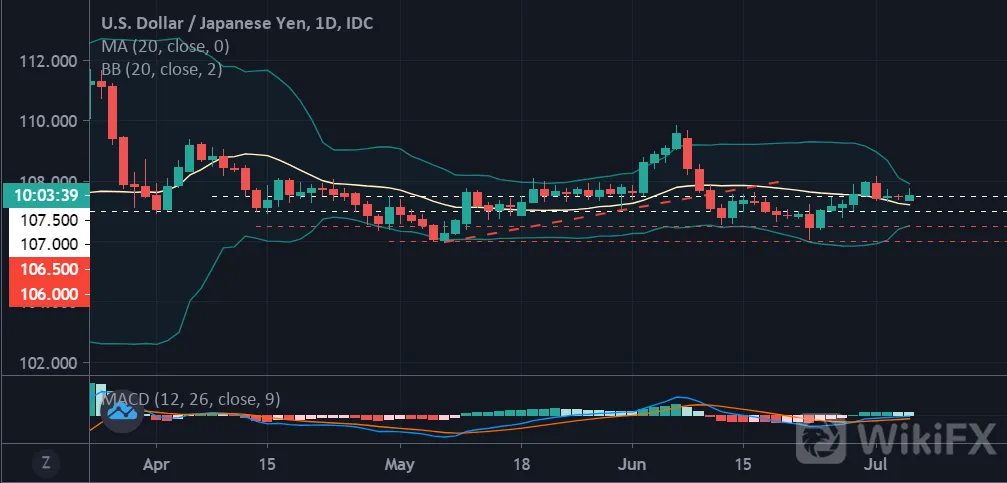Click the 110.000 price axis label

(x=49, y=121)
